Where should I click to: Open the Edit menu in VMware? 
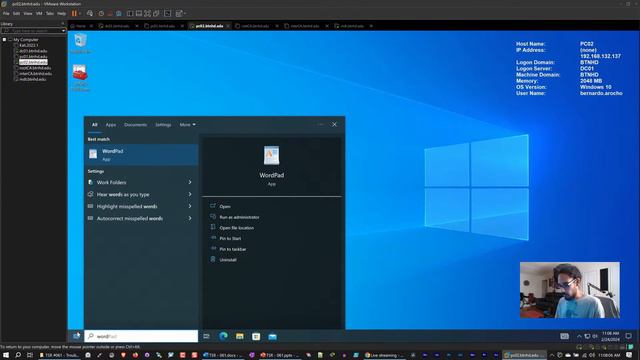(16, 13)
